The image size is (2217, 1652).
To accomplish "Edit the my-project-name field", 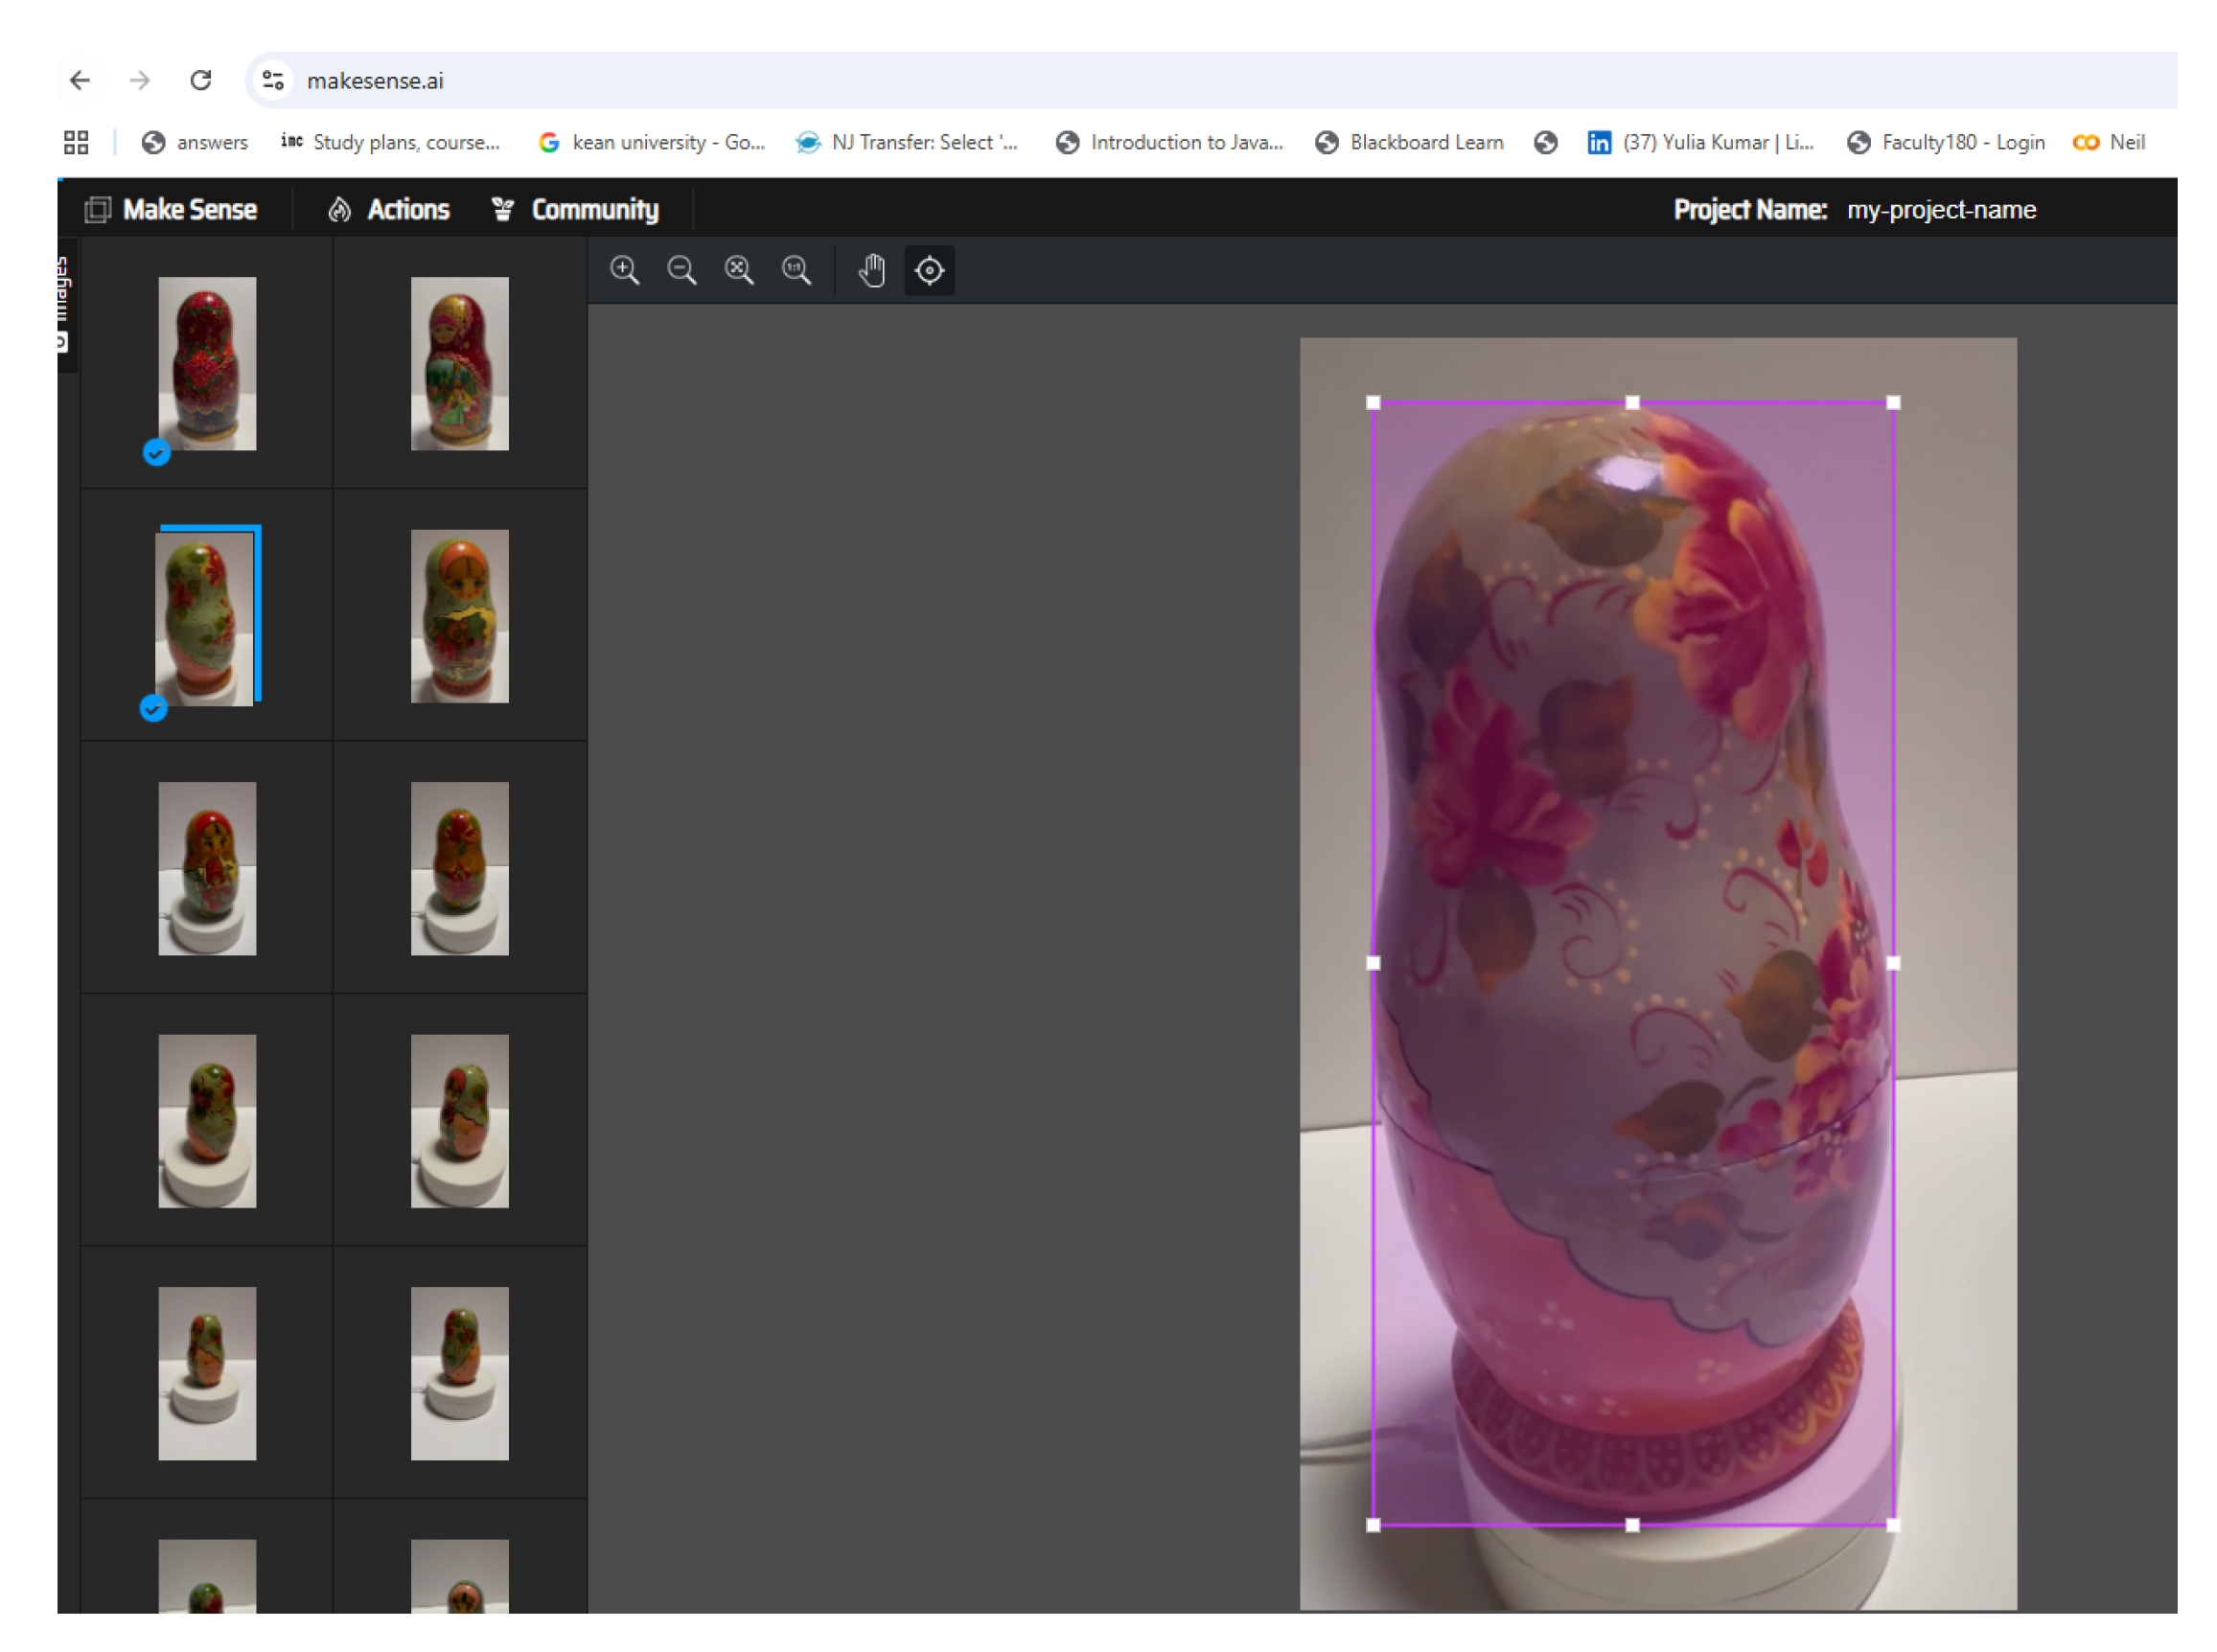I will coord(1940,209).
